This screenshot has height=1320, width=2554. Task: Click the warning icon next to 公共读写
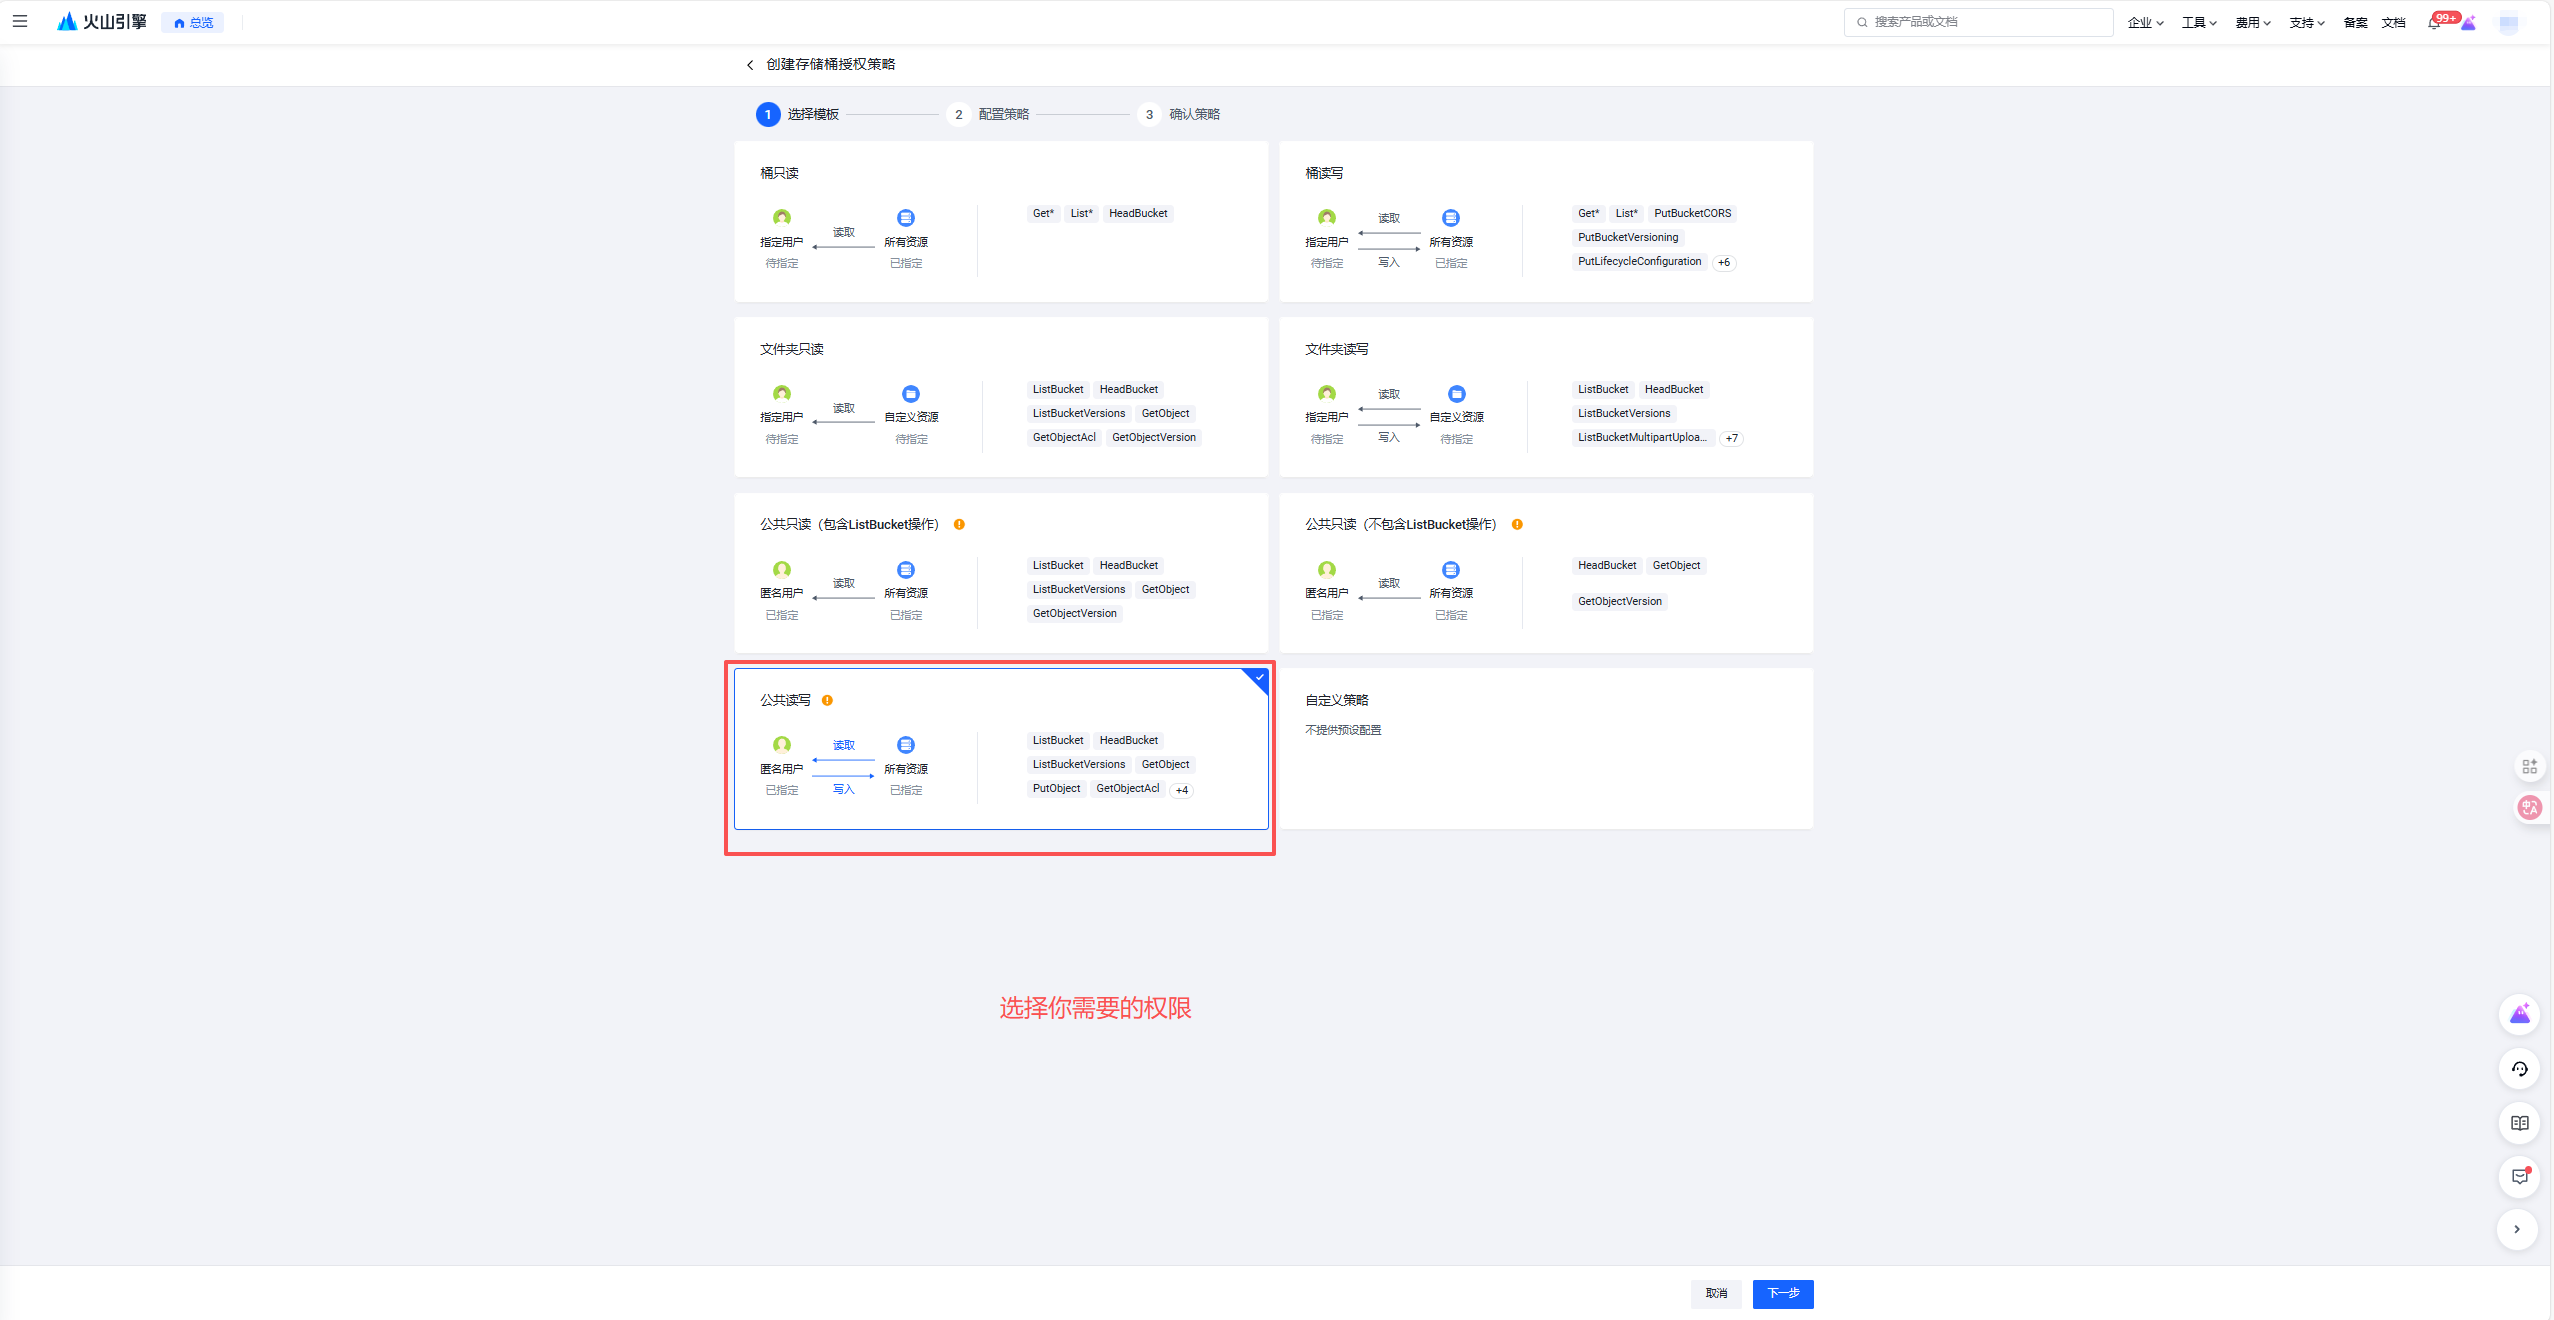pyautogui.click(x=827, y=700)
